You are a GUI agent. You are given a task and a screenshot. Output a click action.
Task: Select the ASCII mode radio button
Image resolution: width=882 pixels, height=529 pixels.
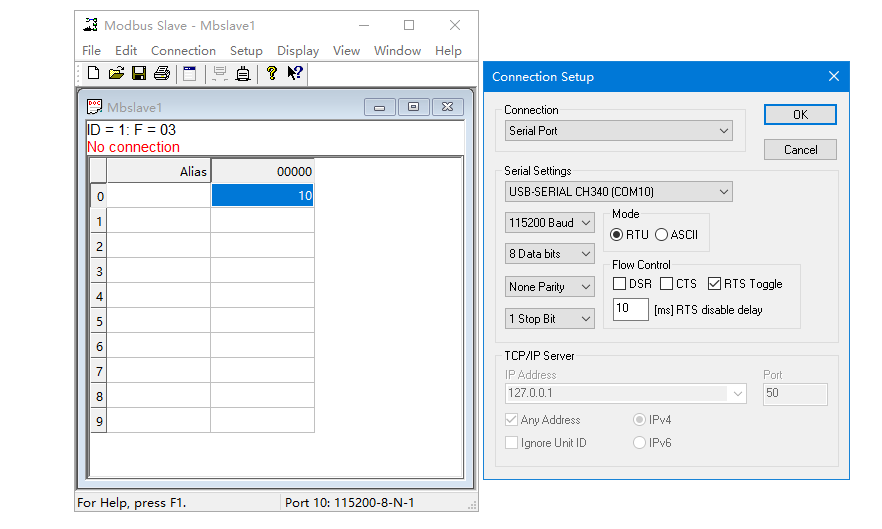pos(662,235)
